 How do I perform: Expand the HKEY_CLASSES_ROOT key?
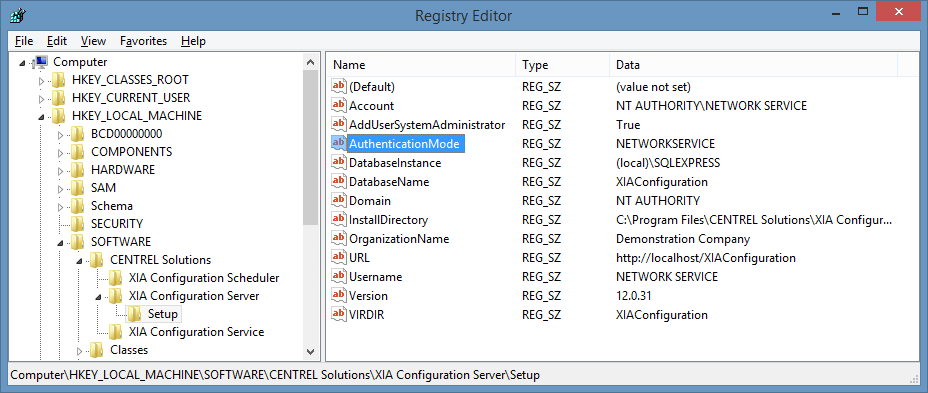[x=41, y=80]
